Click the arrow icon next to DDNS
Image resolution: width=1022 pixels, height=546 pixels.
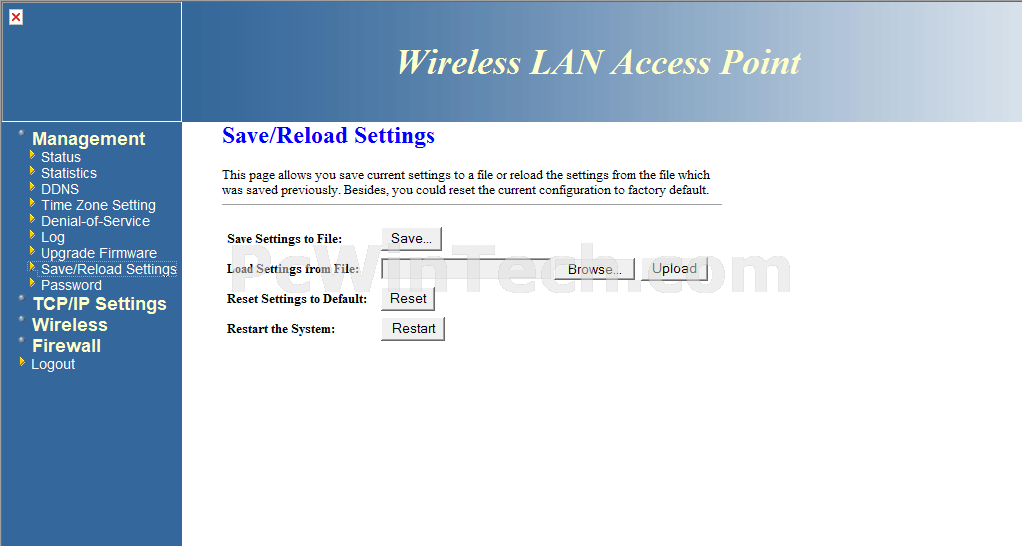click(32, 187)
